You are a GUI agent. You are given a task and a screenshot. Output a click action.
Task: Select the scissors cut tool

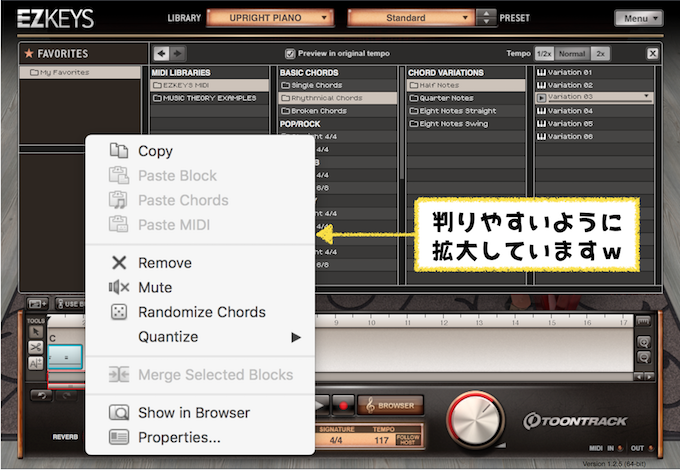click(x=36, y=347)
